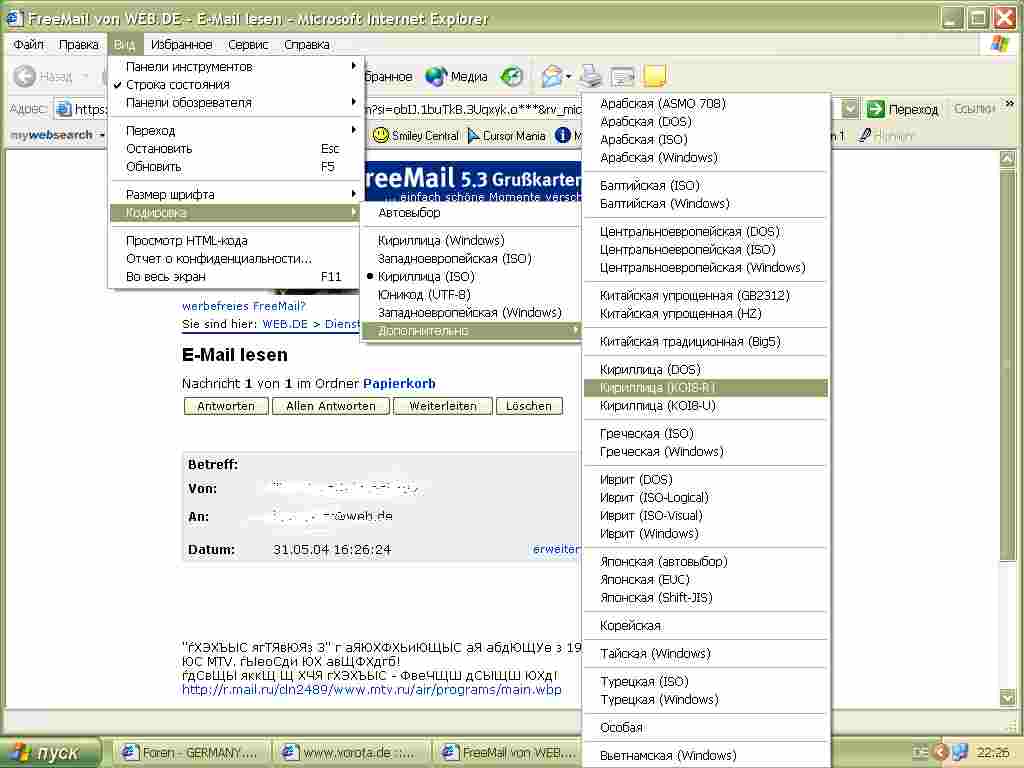Open the Favorites (Избранное) menu

[182, 44]
